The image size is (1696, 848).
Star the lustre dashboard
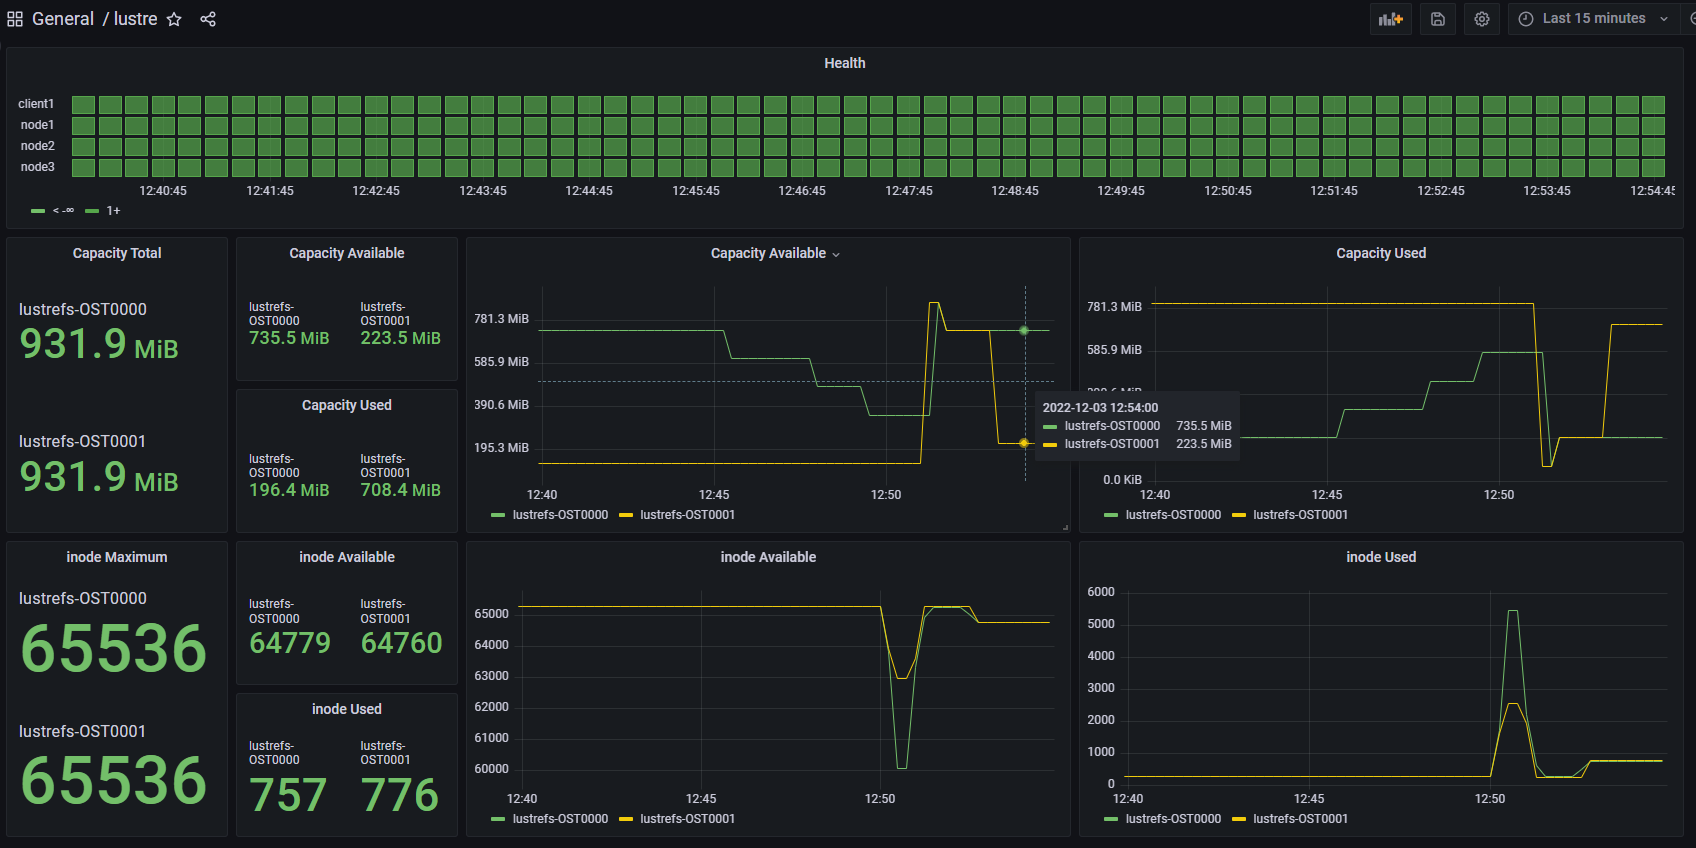[x=174, y=19]
